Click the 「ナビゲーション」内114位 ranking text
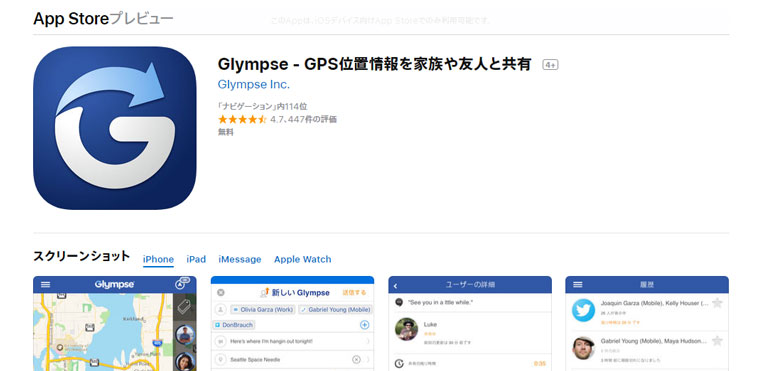The width and height of the screenshot is (761, 371). click(x=263, y=106)
